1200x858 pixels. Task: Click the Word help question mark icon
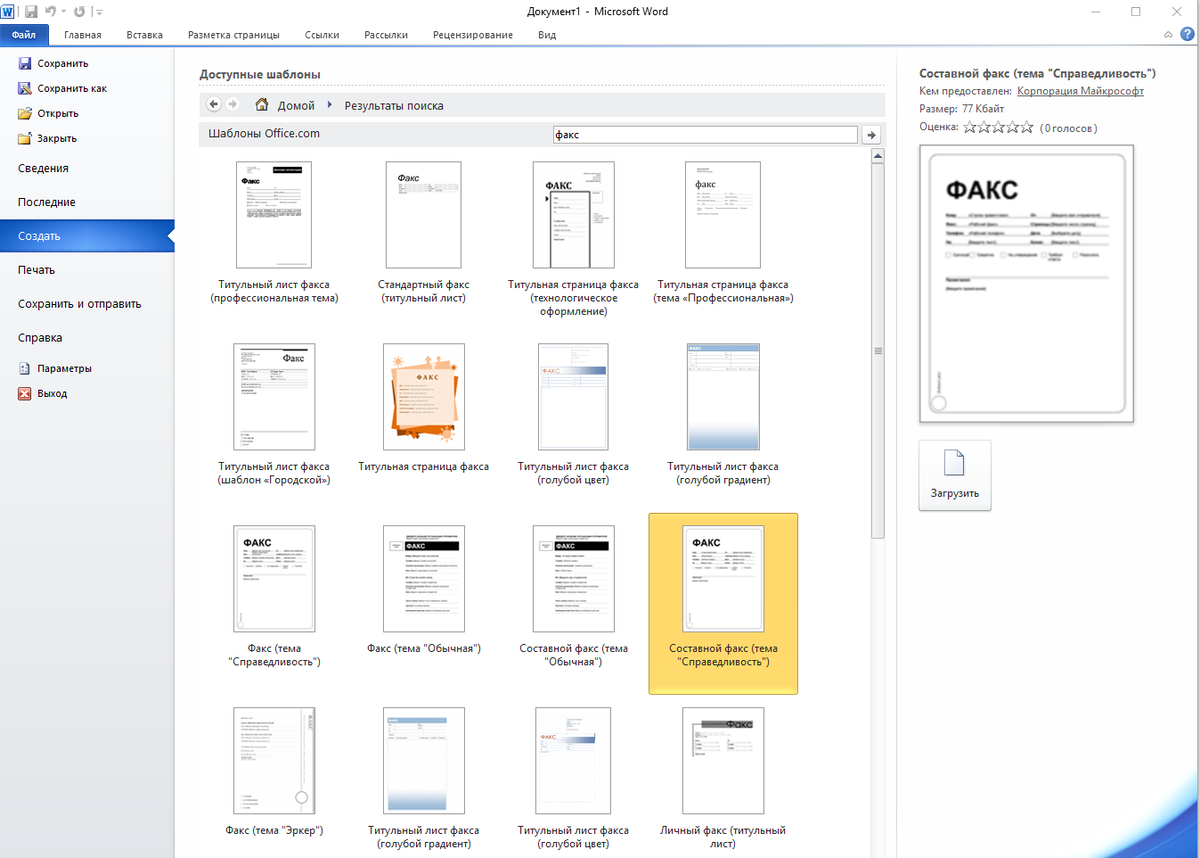pos(1186,35)
